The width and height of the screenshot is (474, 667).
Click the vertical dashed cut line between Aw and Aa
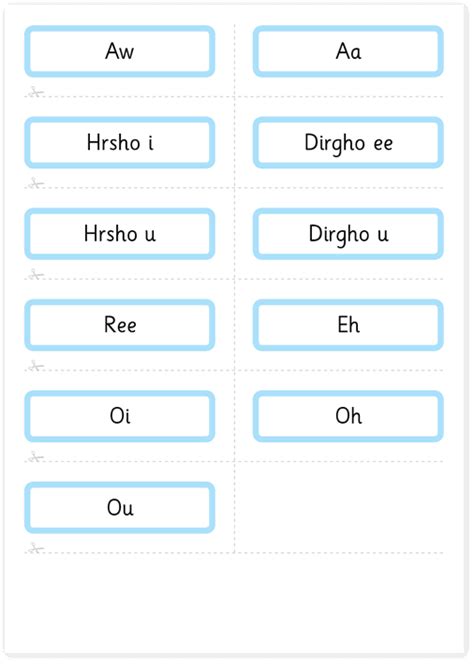point(234,60)
